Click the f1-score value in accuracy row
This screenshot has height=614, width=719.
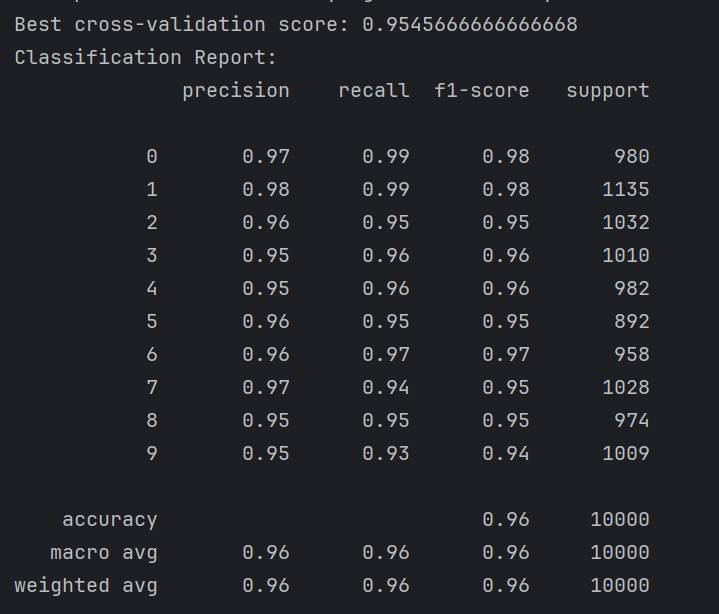pyautogui.click(x=505, y=519)
